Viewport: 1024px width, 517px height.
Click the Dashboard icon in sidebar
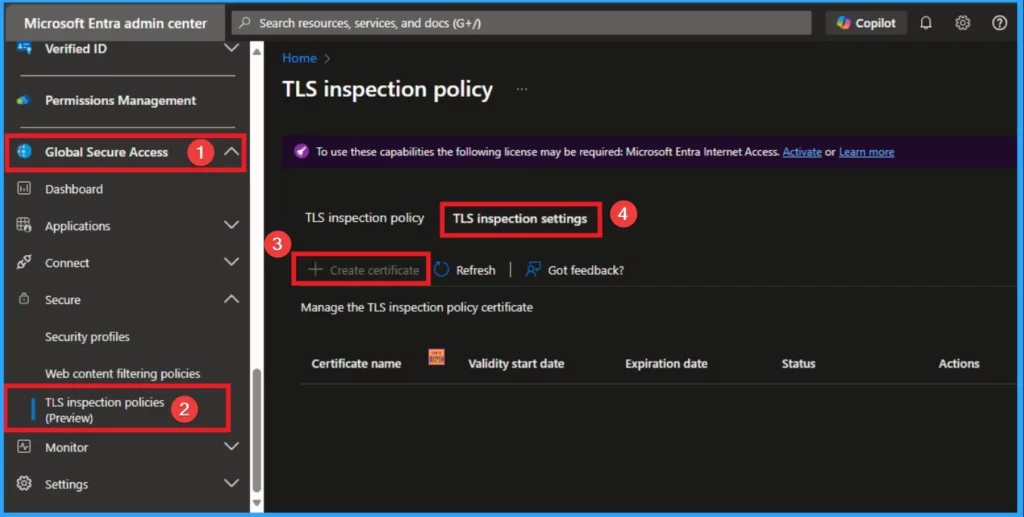[24, 189]
